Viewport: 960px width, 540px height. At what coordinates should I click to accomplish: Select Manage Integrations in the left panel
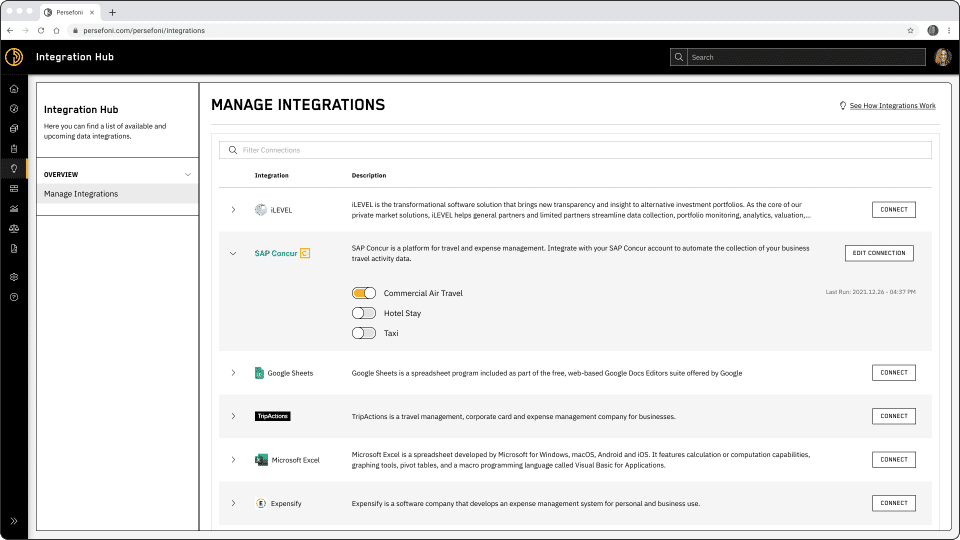pyautogui.click(x=117, y=194)
